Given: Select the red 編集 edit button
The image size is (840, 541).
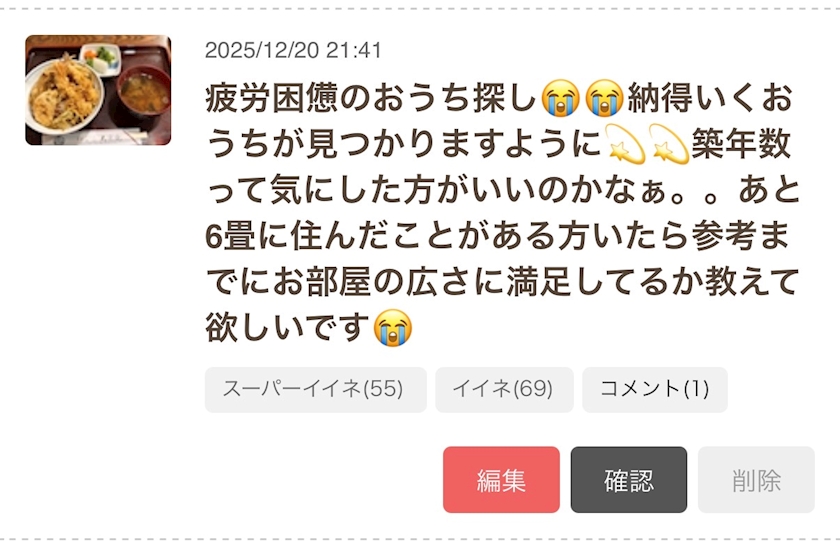Looking at the screenshot, I should tap(501, 479).
